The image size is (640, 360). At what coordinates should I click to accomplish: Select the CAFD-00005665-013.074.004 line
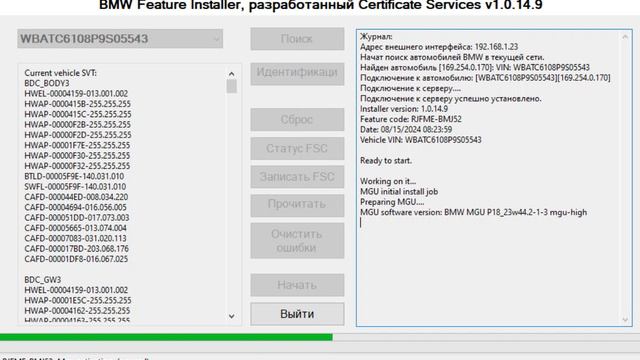tap(76, 228)
